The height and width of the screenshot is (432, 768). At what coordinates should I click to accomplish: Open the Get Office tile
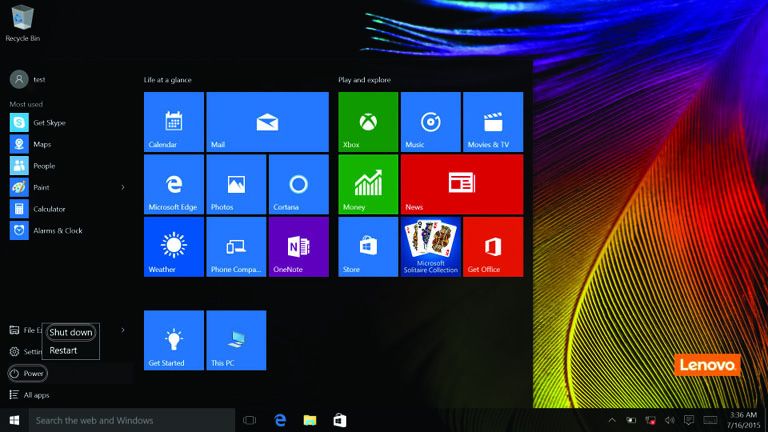pos(493,247)
